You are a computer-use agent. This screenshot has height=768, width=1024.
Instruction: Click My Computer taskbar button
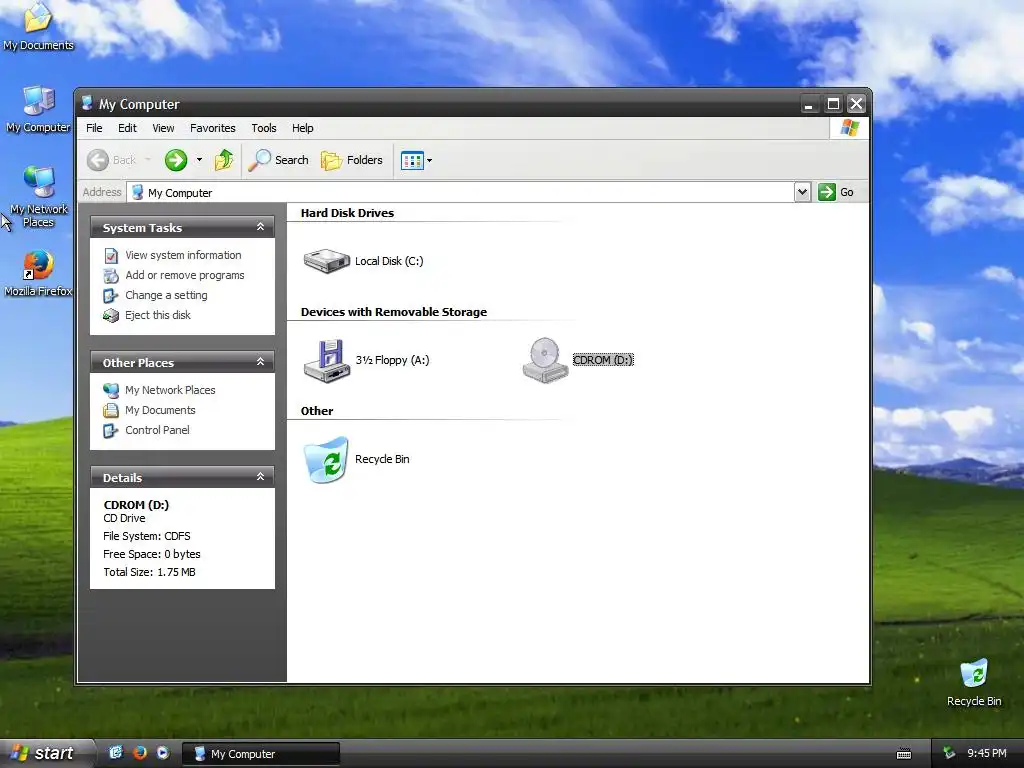[x=261, y=754]
